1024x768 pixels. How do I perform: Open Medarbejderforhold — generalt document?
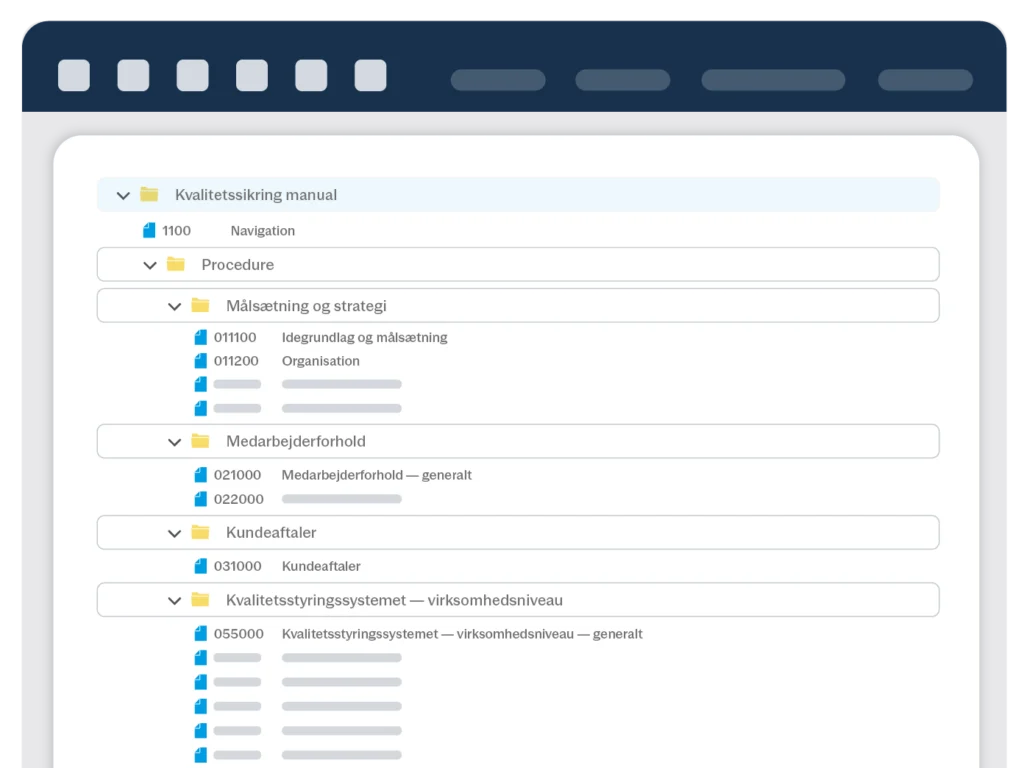(x=376, y=475)
